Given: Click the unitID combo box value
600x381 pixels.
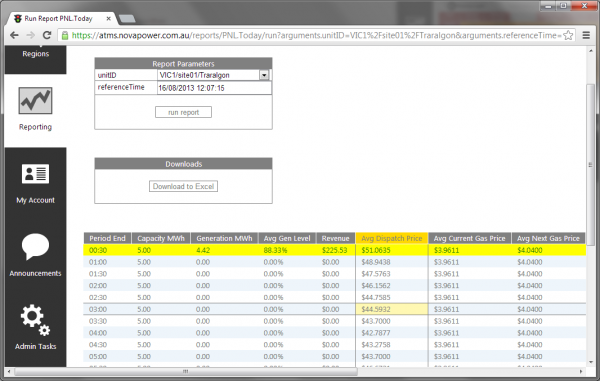Looking at the screenshot, I should point(209,75).
